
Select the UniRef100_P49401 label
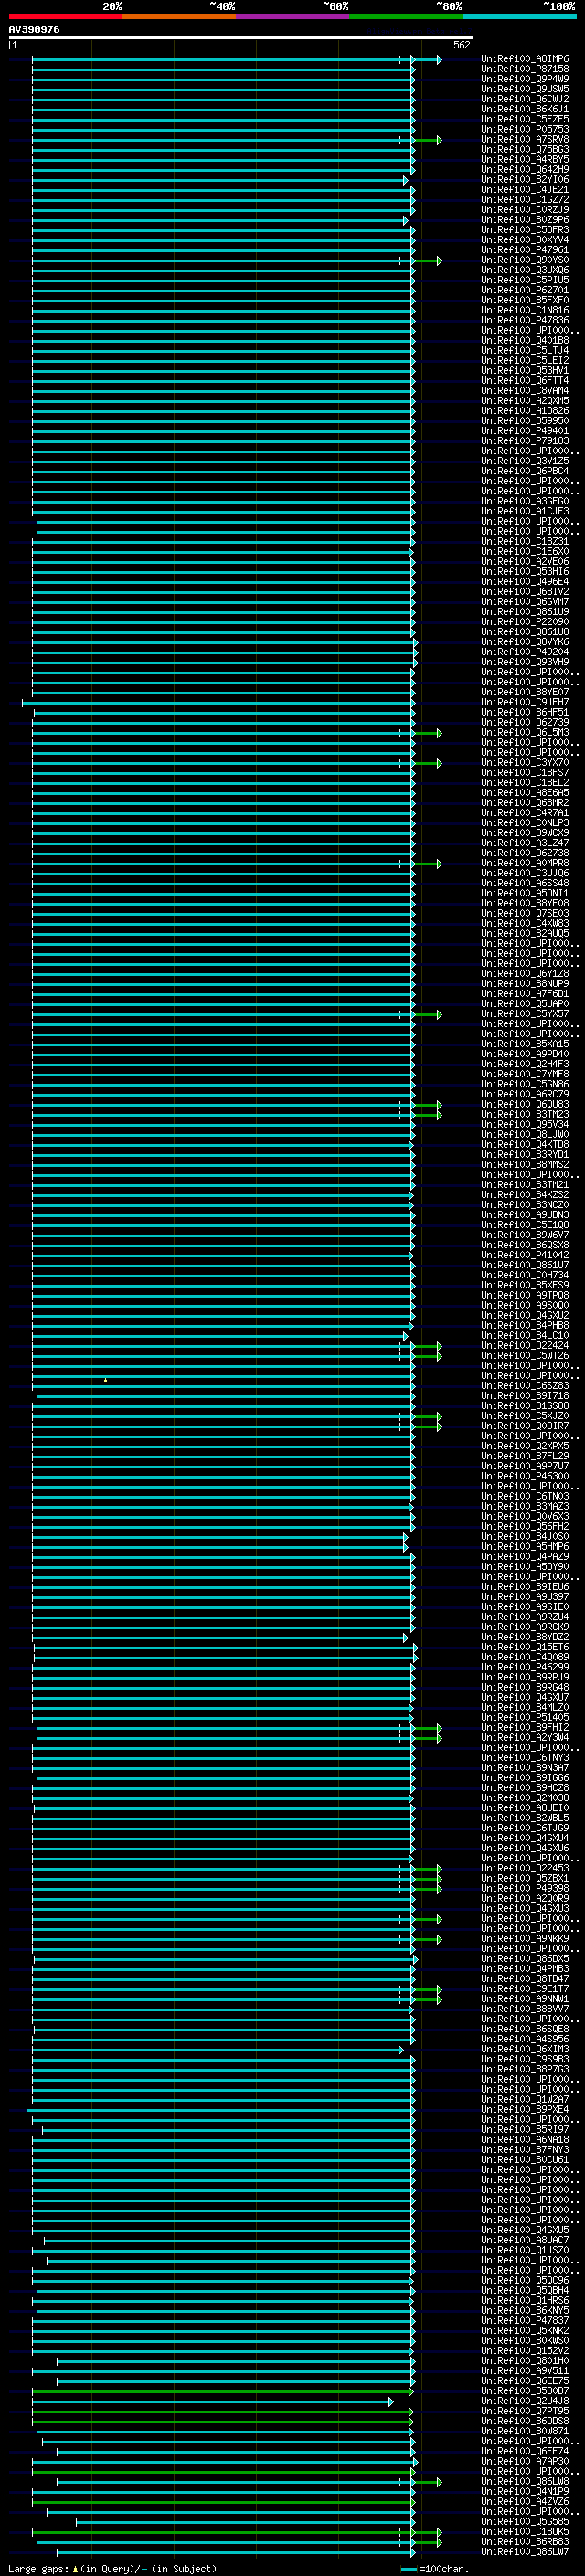525,431
